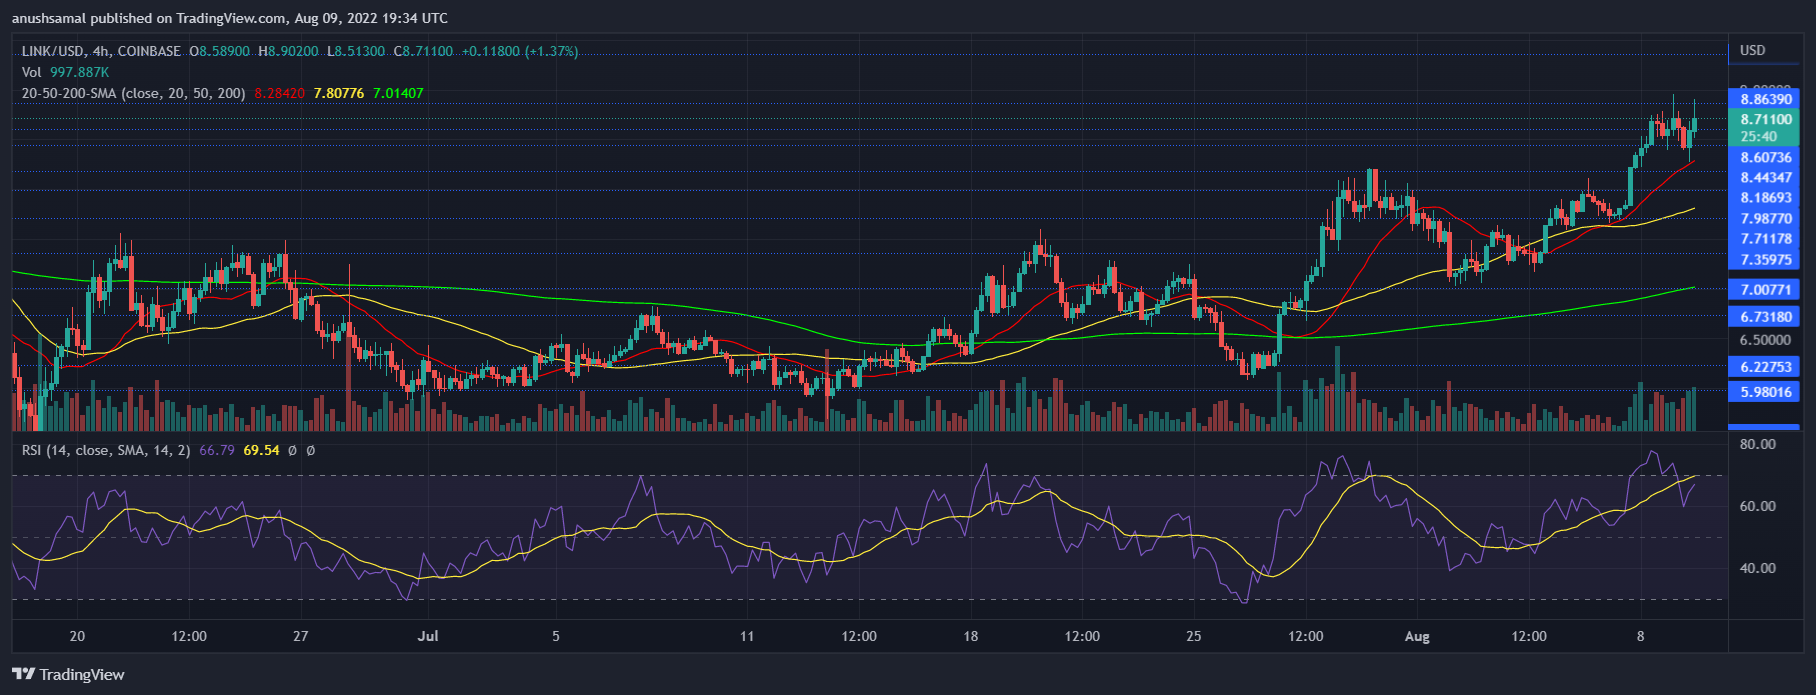
Task: Click the 25 date label on time axis
Action: tap(1194, 636)
